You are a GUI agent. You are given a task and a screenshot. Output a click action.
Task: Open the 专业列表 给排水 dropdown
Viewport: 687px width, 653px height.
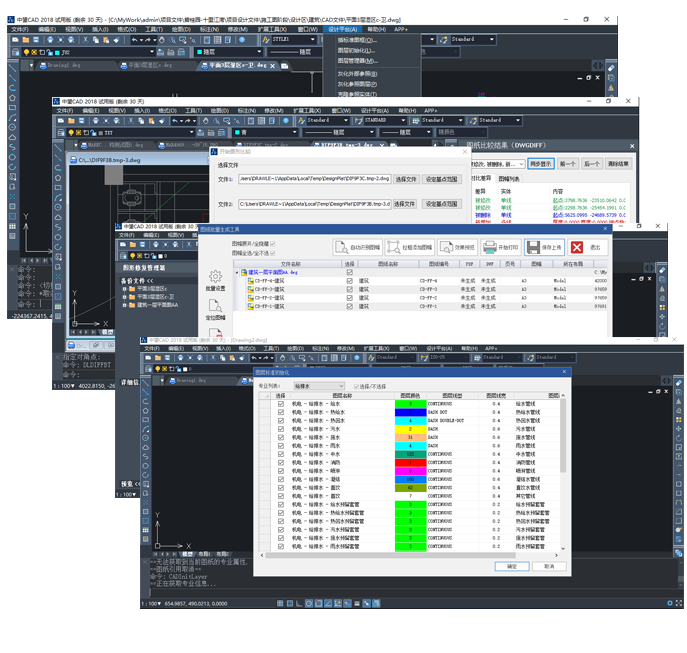318,385
